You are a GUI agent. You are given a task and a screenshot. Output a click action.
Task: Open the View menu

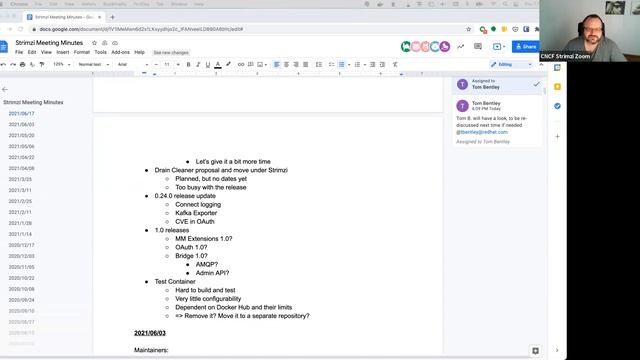(x=46, y=52)
